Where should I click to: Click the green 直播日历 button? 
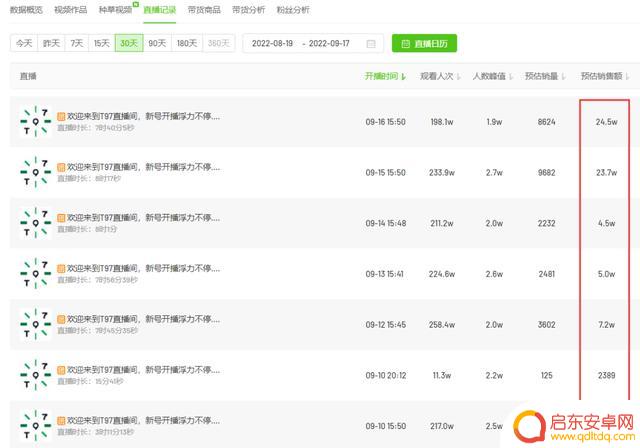tap(424, 43)
